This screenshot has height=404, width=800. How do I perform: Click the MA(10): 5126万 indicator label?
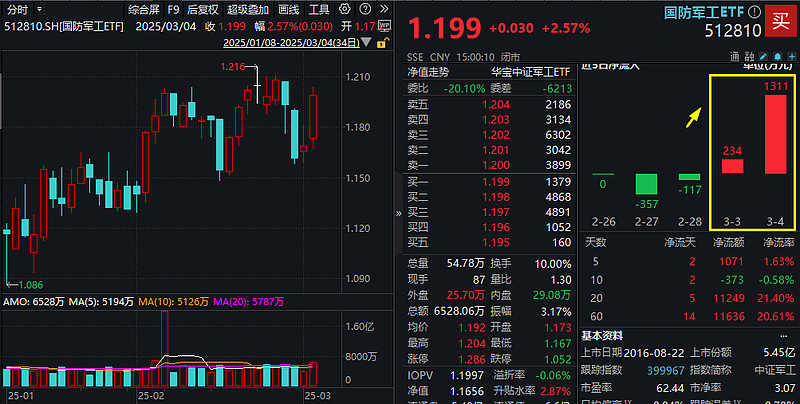pyautogui.click(x=173, y=302)
